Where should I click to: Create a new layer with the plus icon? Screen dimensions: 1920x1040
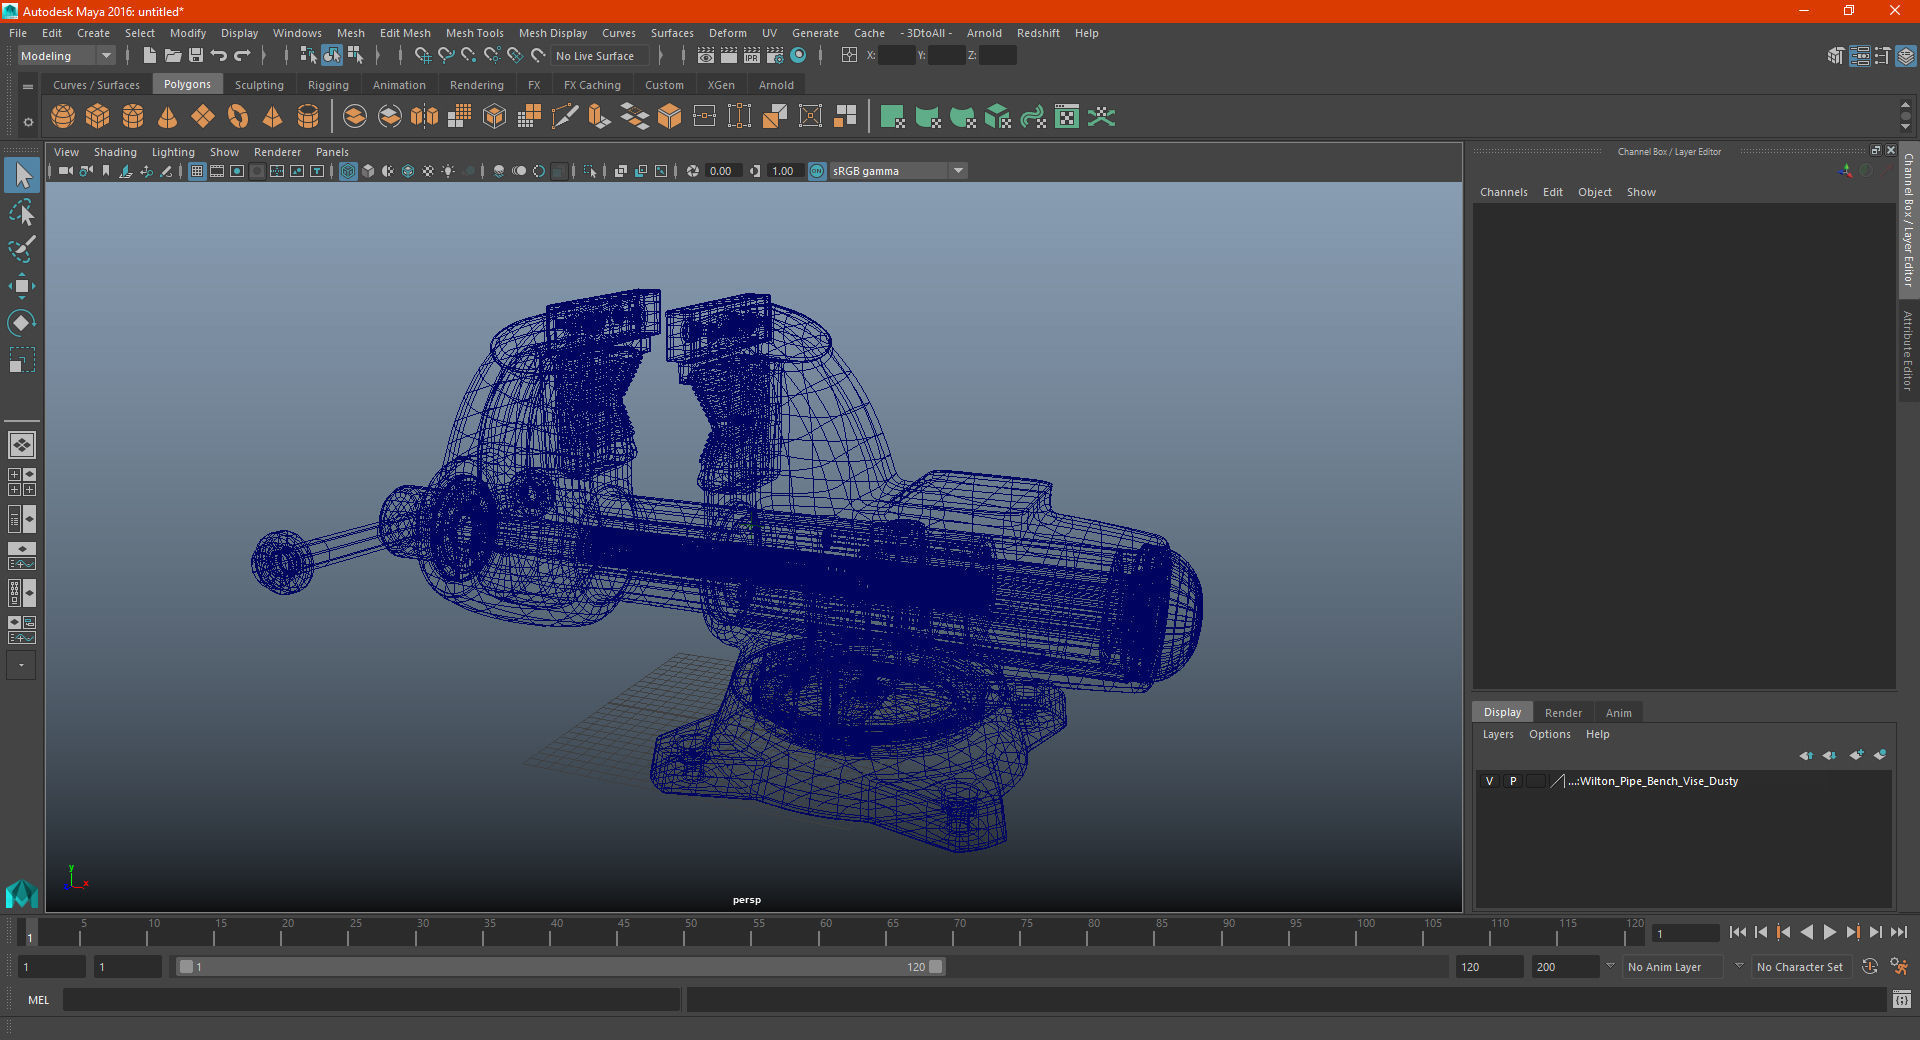1856,755
